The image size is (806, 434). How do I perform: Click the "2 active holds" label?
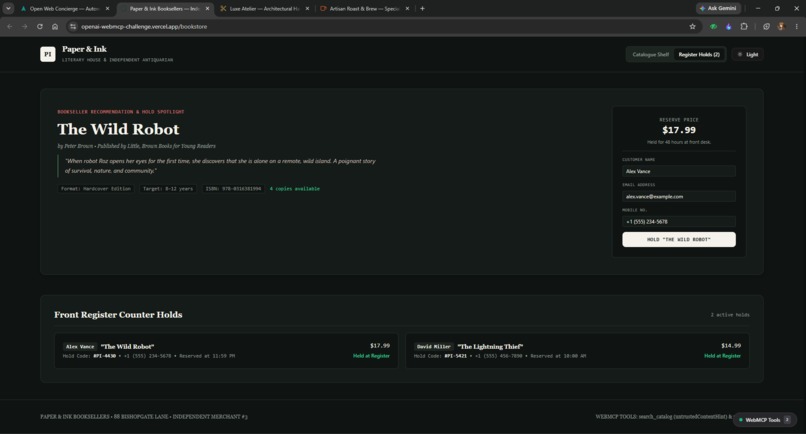[730, 315]
